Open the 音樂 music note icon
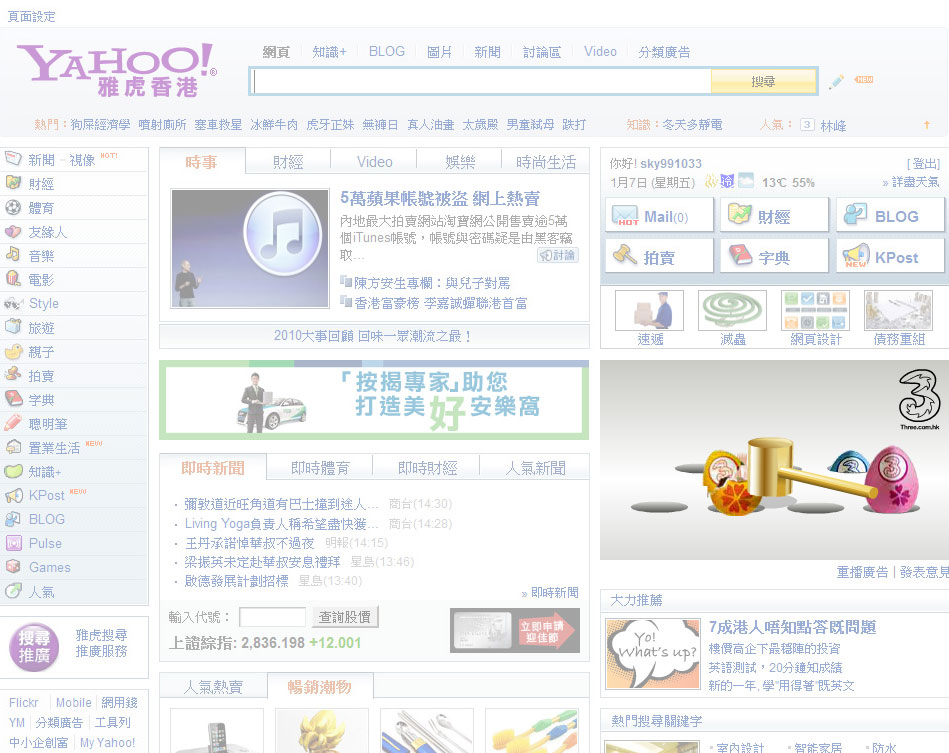 pos(13,255)
